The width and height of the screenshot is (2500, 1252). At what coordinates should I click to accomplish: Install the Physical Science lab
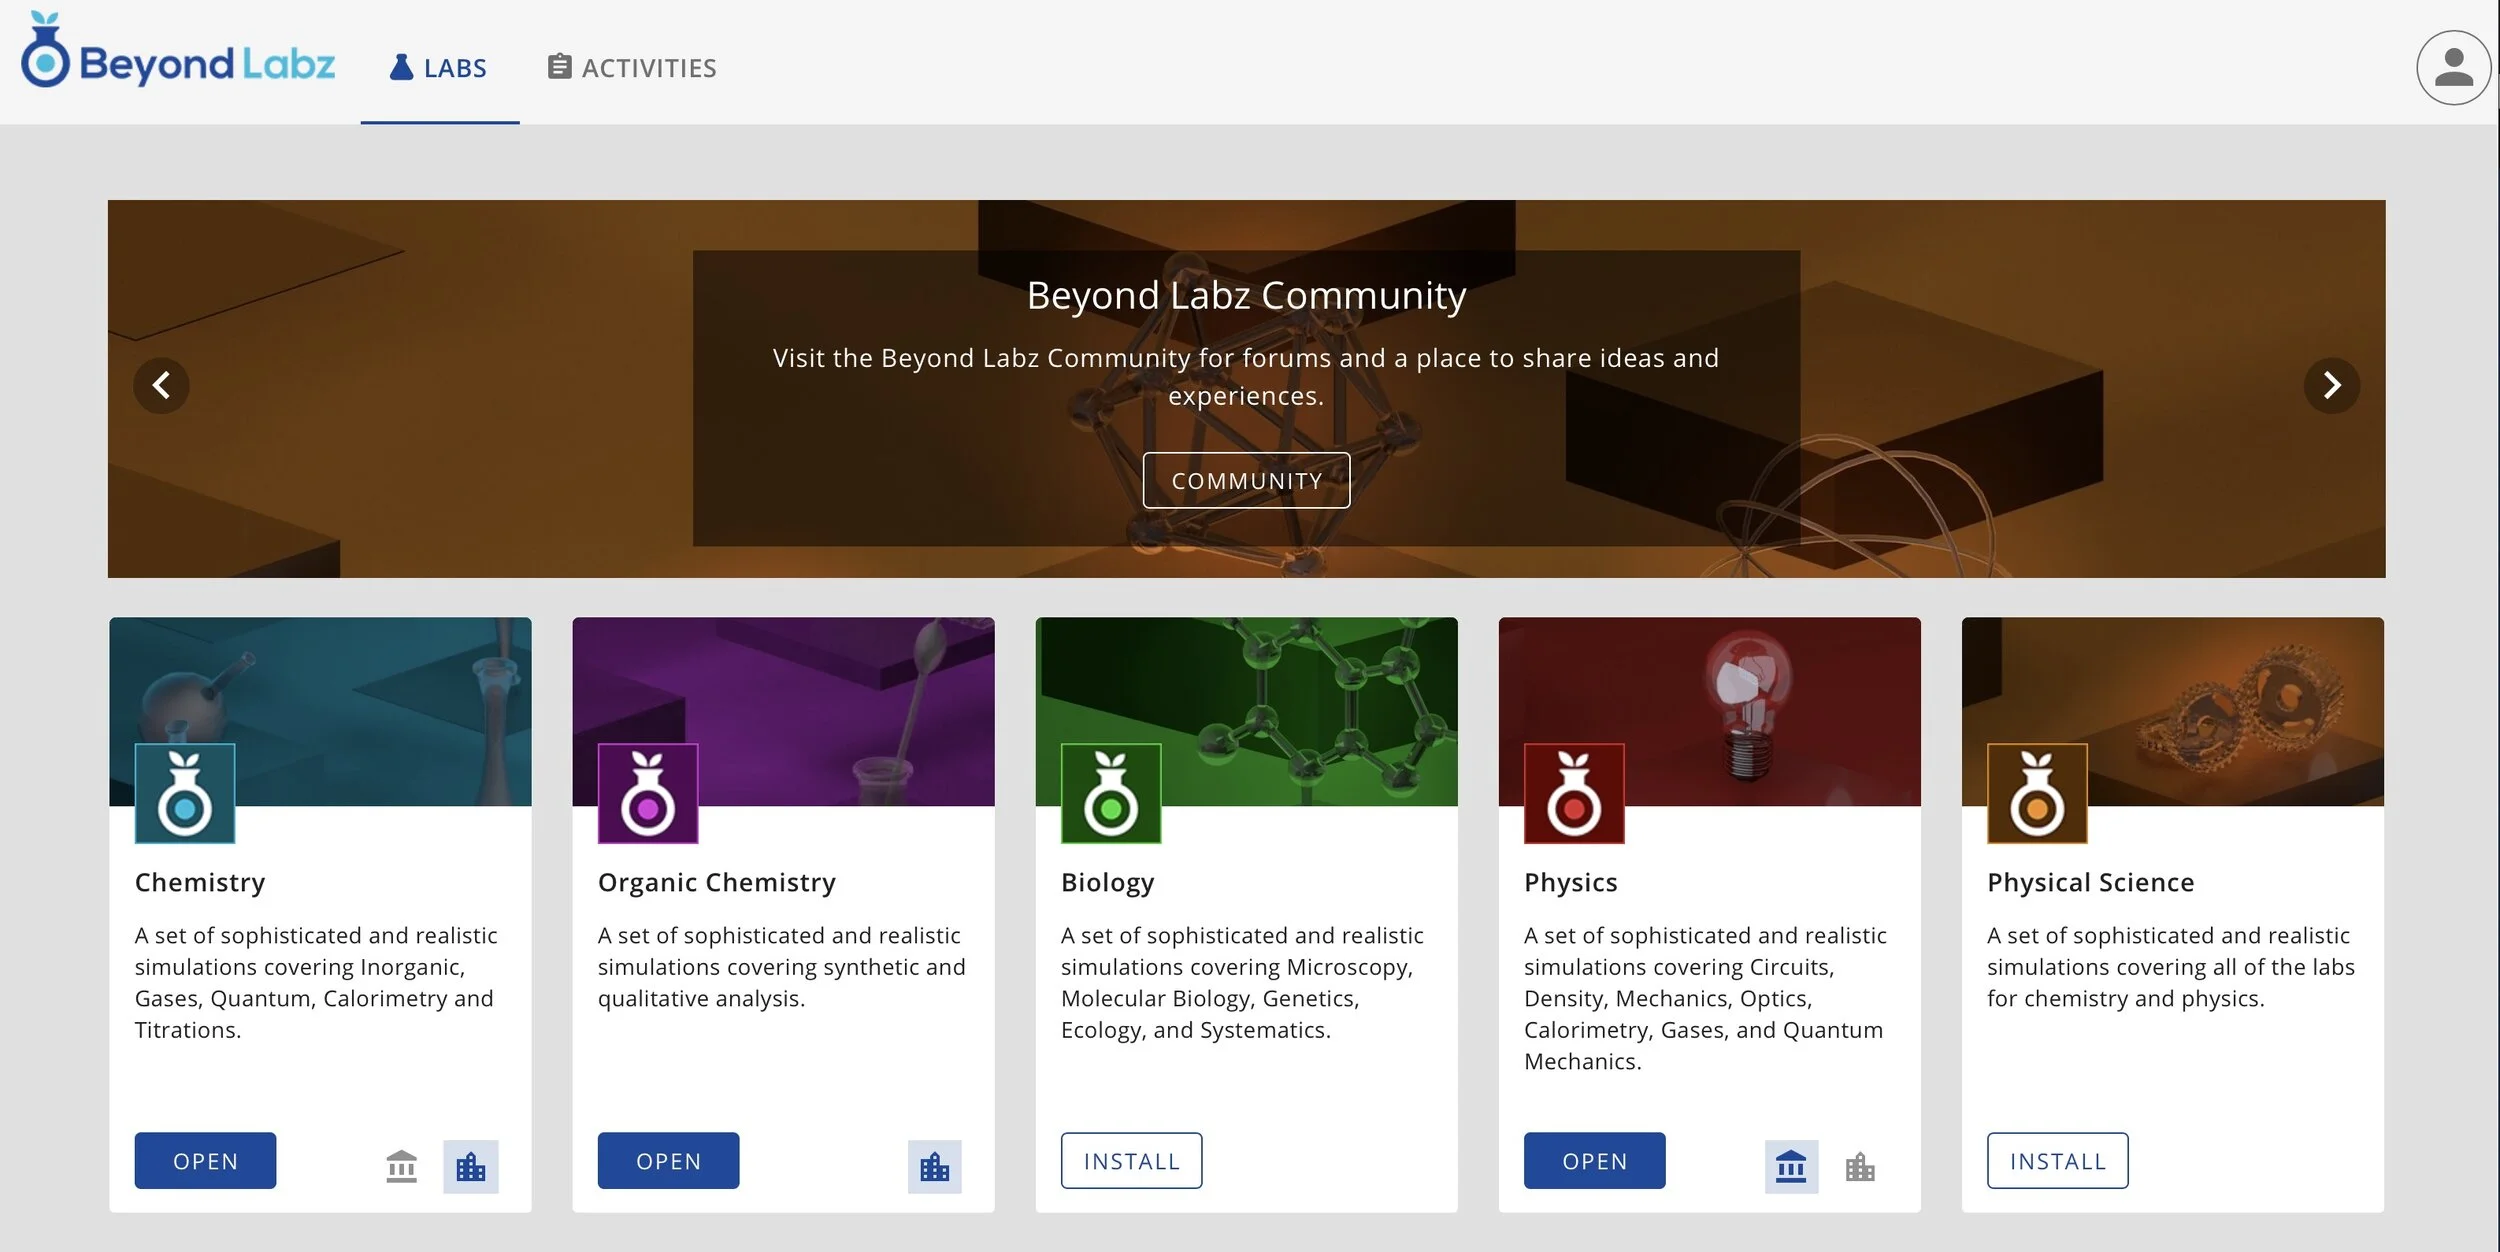click(x=2057, y=1160)
